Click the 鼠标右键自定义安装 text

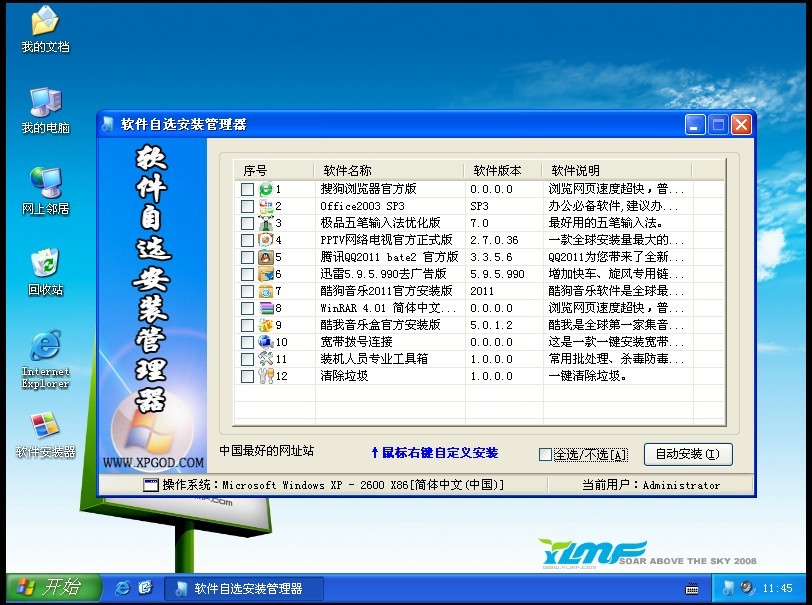pyautogui.click(x=435, y=453)
